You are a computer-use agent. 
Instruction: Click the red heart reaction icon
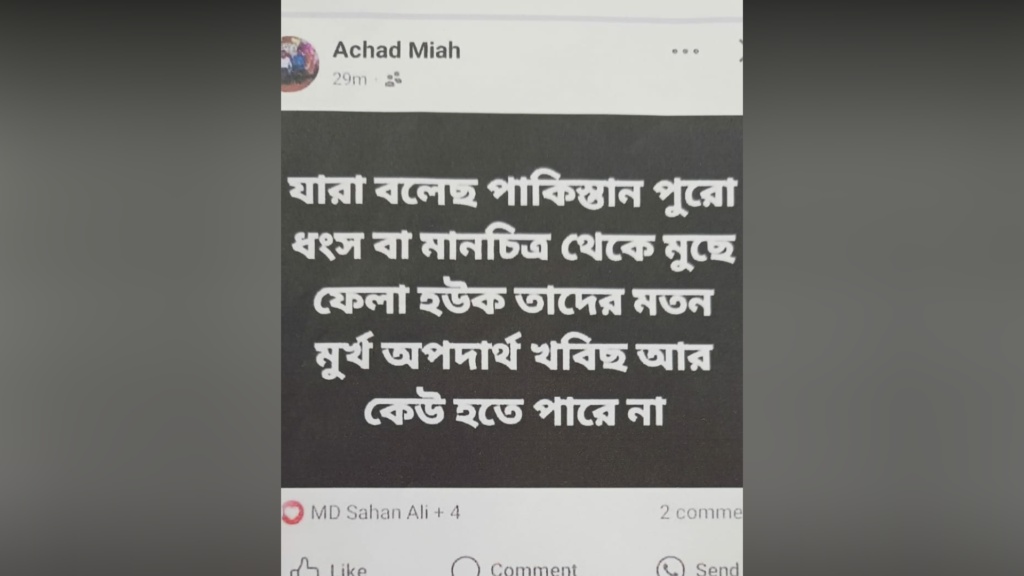pos(293,512)
